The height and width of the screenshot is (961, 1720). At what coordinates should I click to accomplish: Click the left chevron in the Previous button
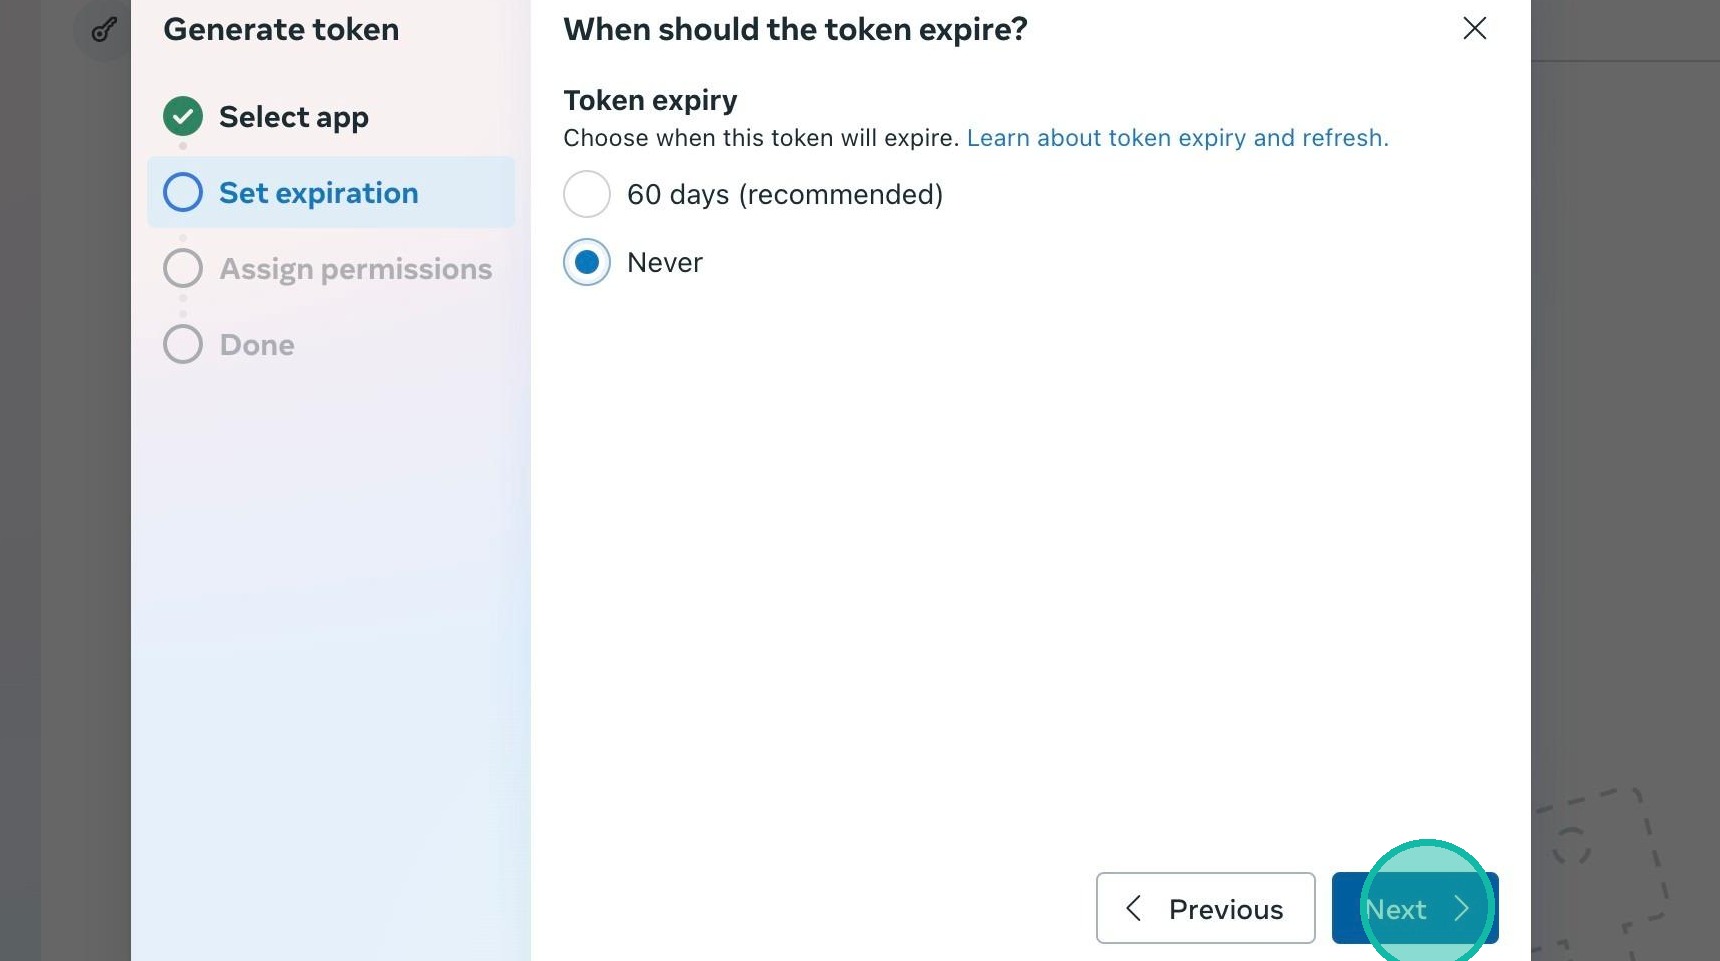point(1134,908)
